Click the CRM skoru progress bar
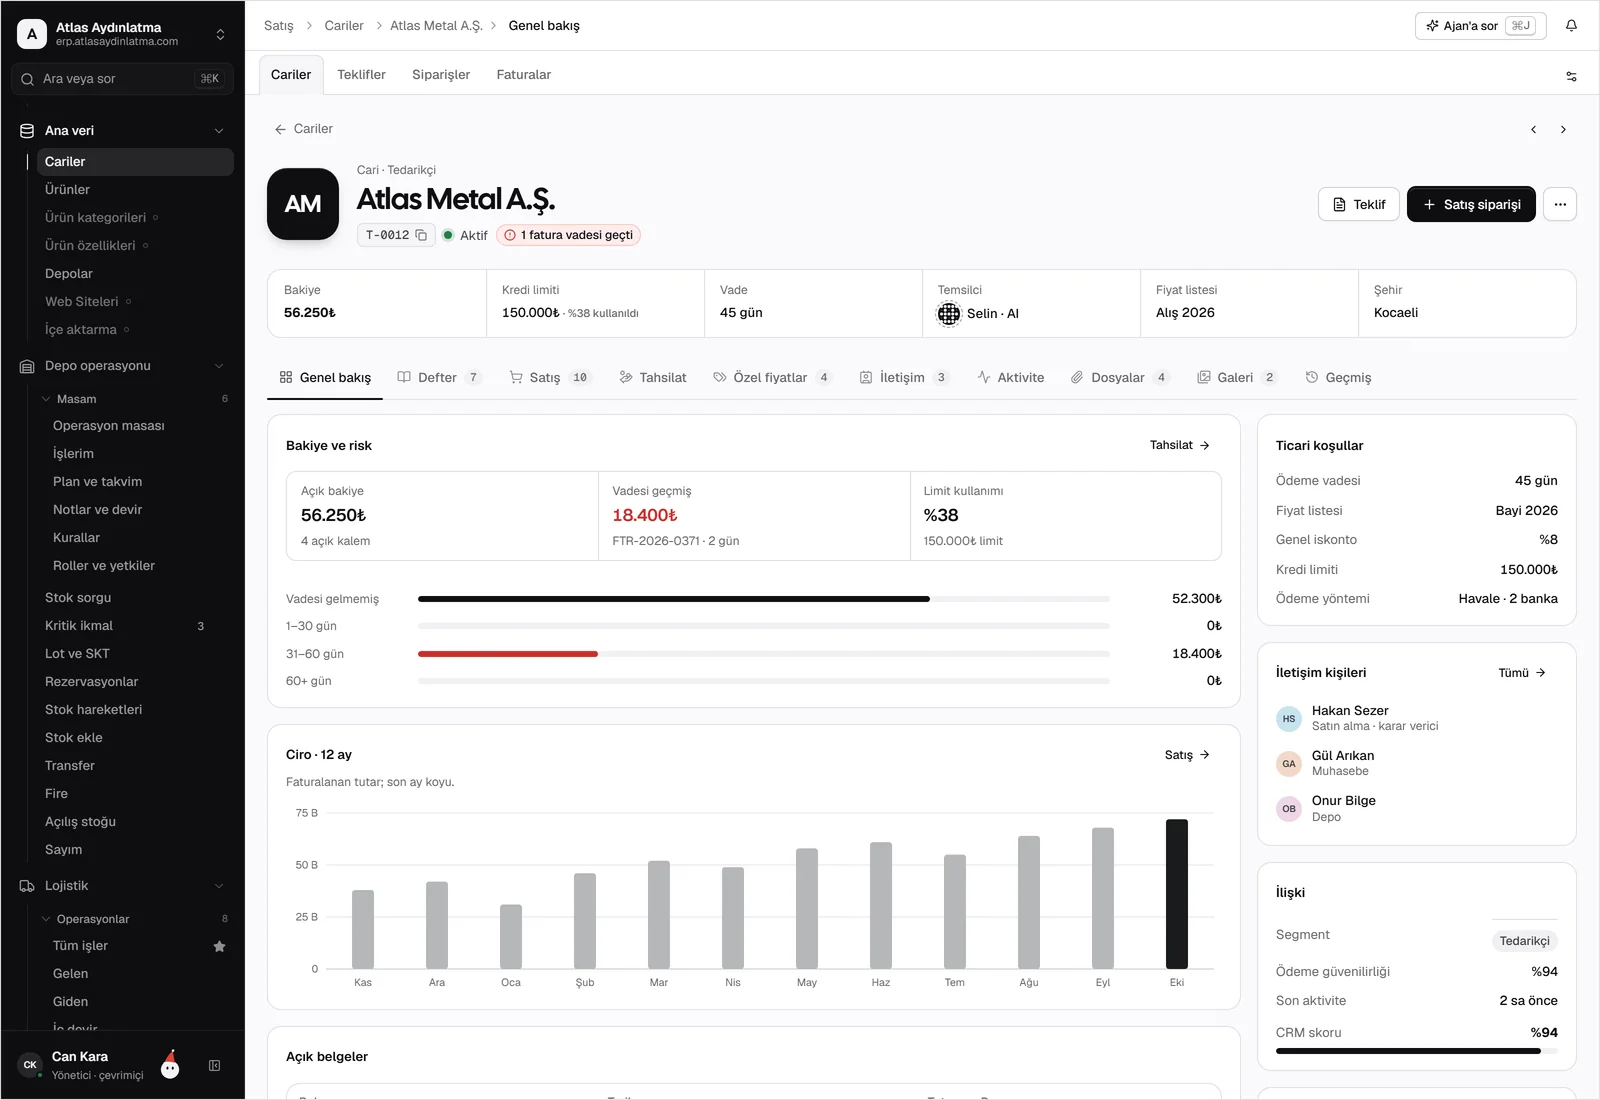The height and width of the screenshot is (1100, 1600). coord(1416,1051)
